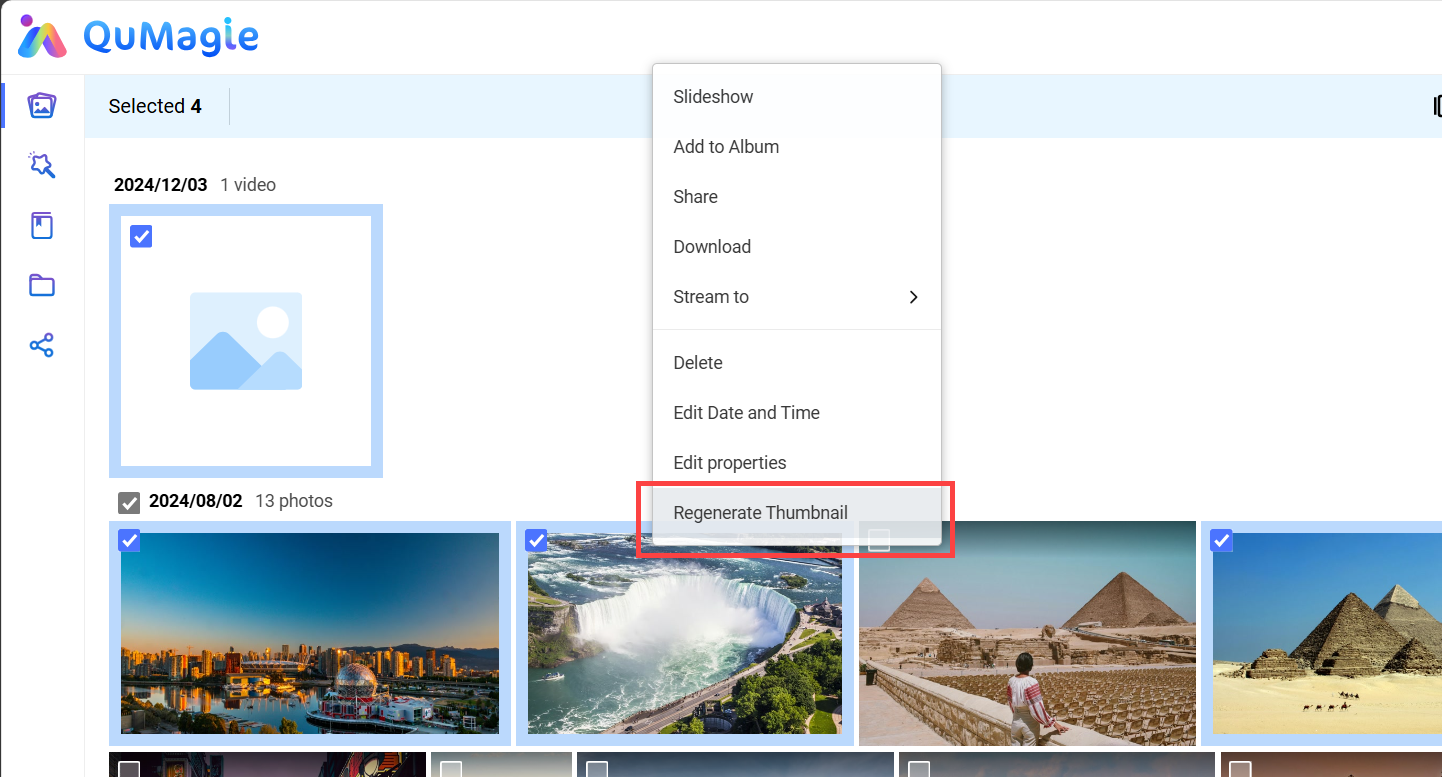This screenshot has width=1442, height=777.
Task: Click the video placeholder thumbnail
Action: (246, 341)
